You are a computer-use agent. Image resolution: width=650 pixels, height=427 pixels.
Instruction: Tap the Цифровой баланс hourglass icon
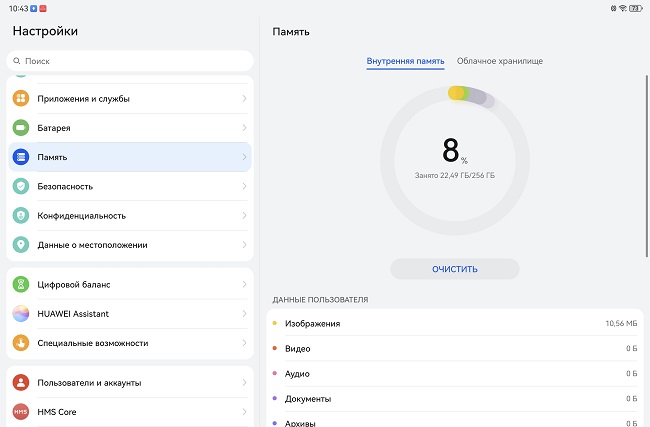[21, 284]
